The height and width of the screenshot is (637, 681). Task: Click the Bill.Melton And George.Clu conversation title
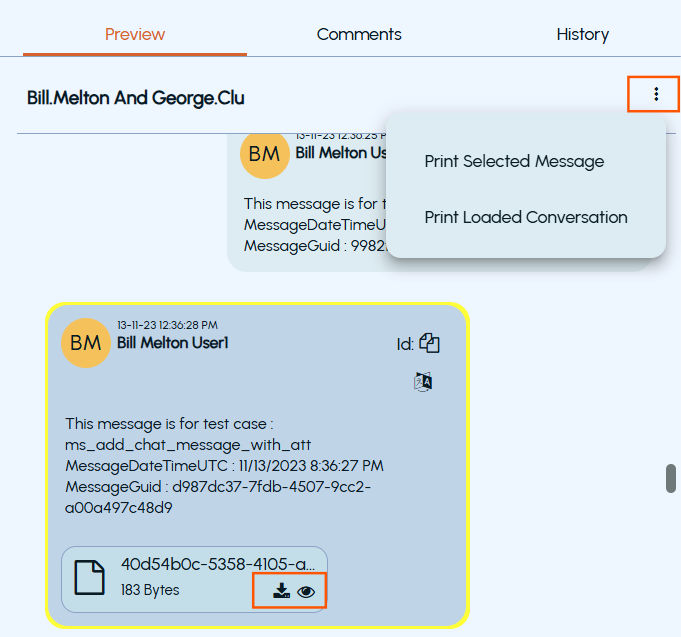click(x=136, y=98)
